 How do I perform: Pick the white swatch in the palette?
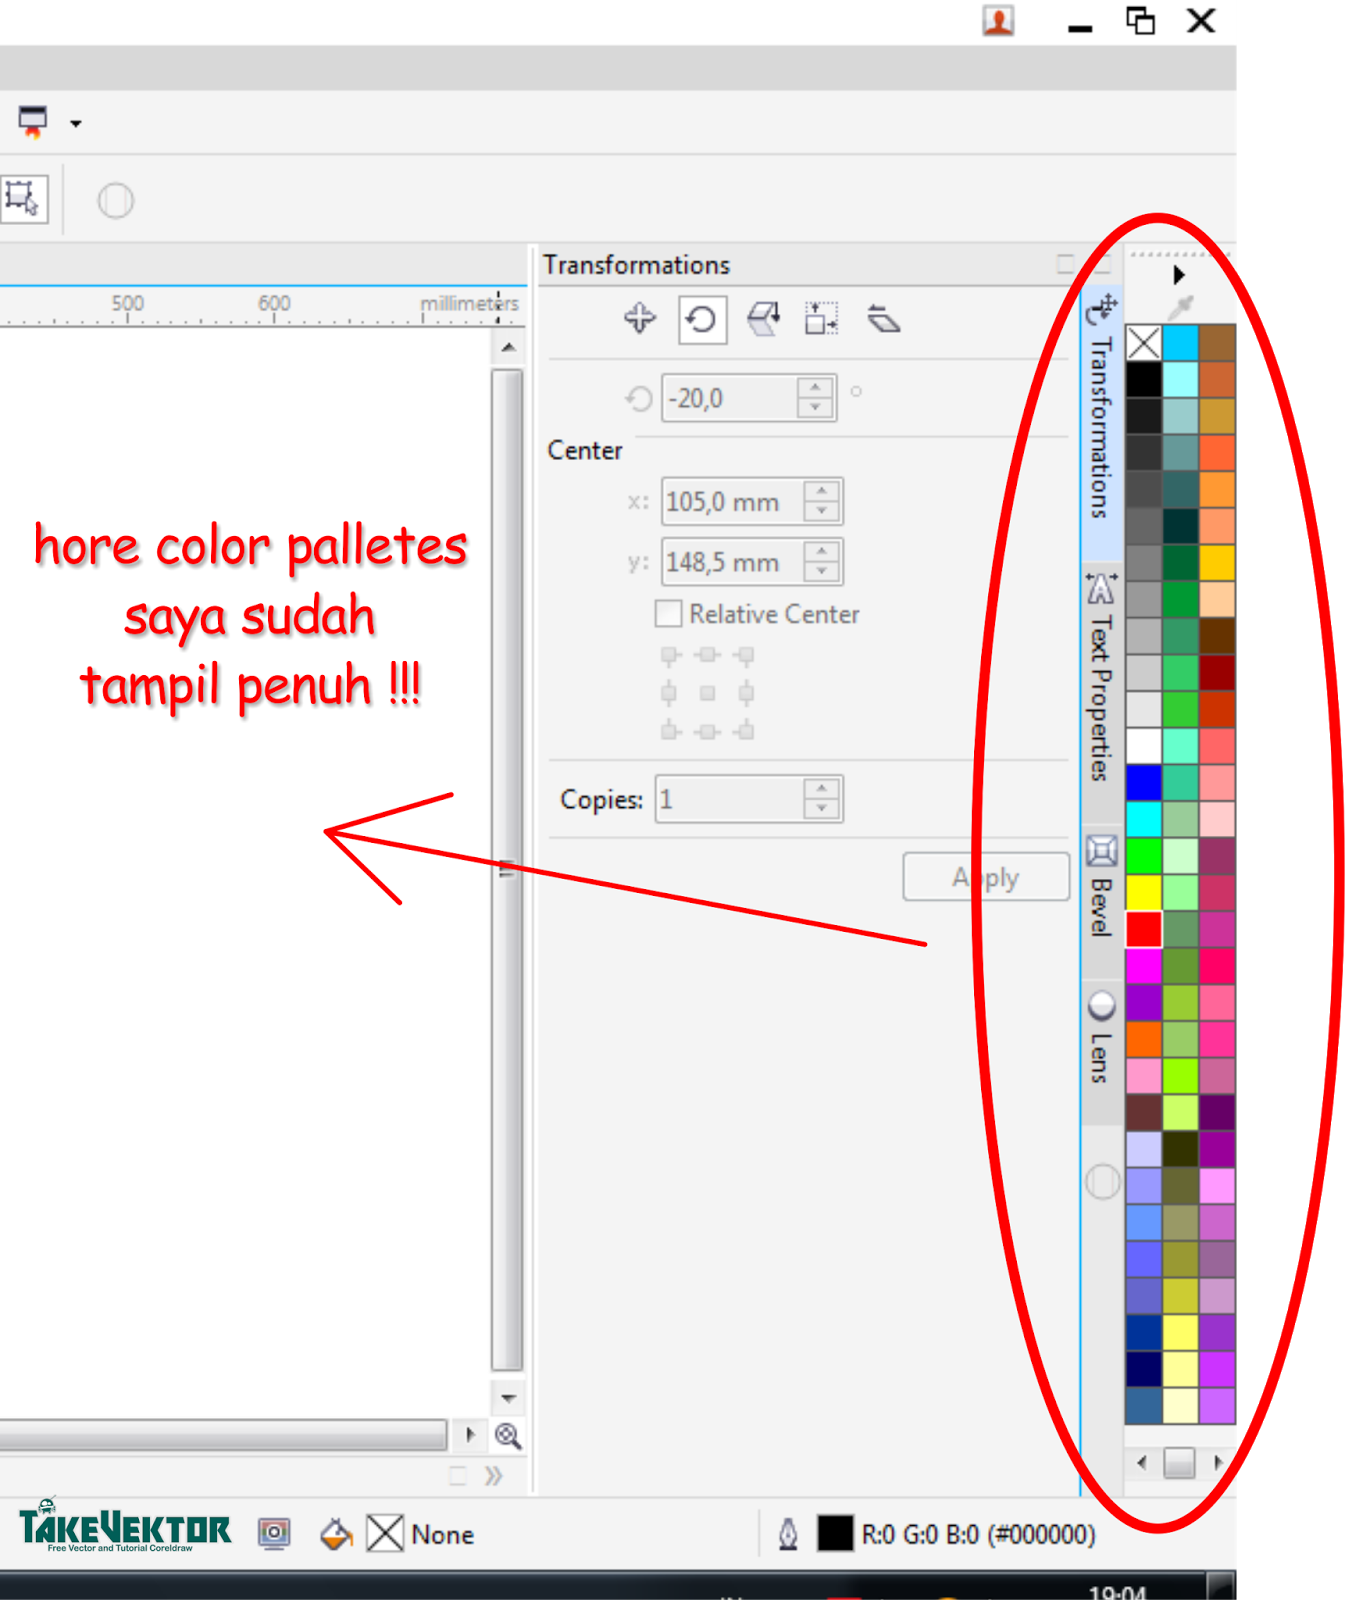tap(1144, 746)
